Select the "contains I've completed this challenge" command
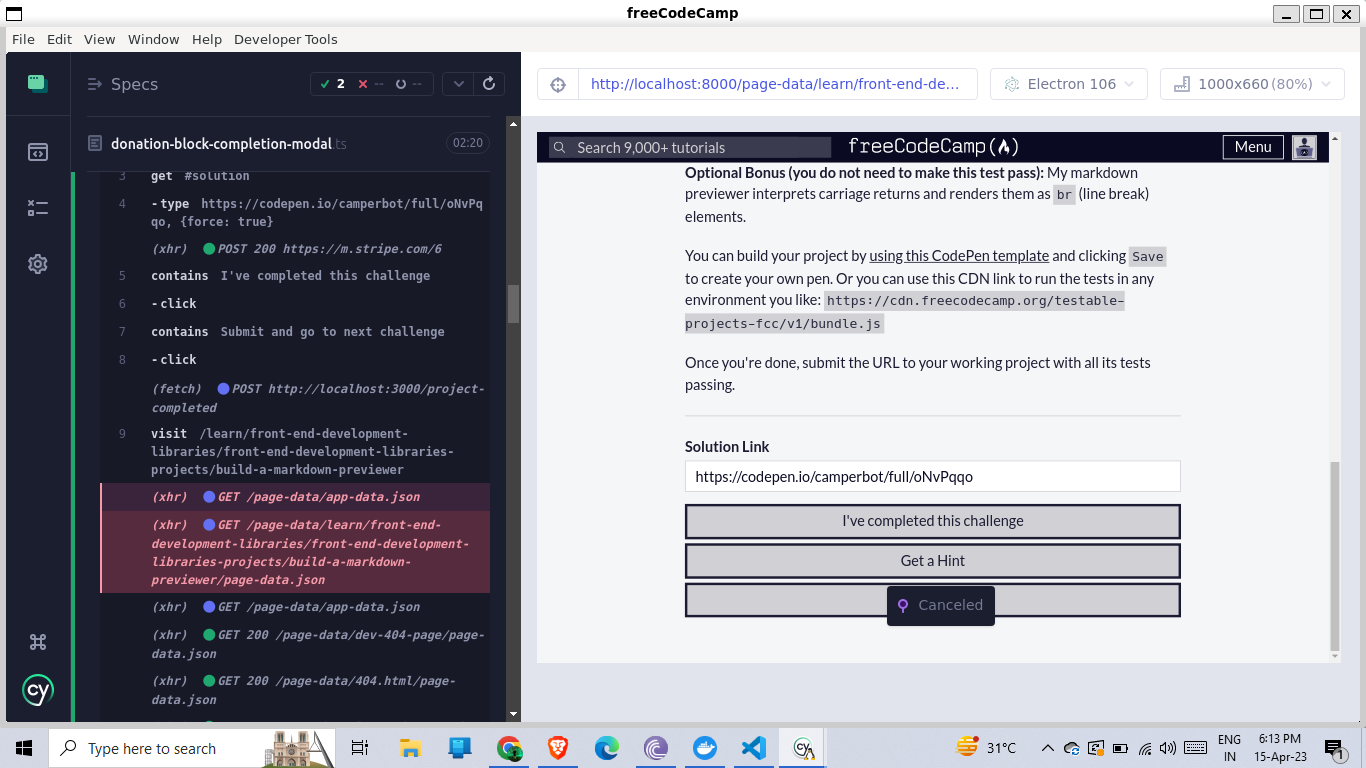The width and height of the screenshot is (1366, 768). tap(295, 276)
